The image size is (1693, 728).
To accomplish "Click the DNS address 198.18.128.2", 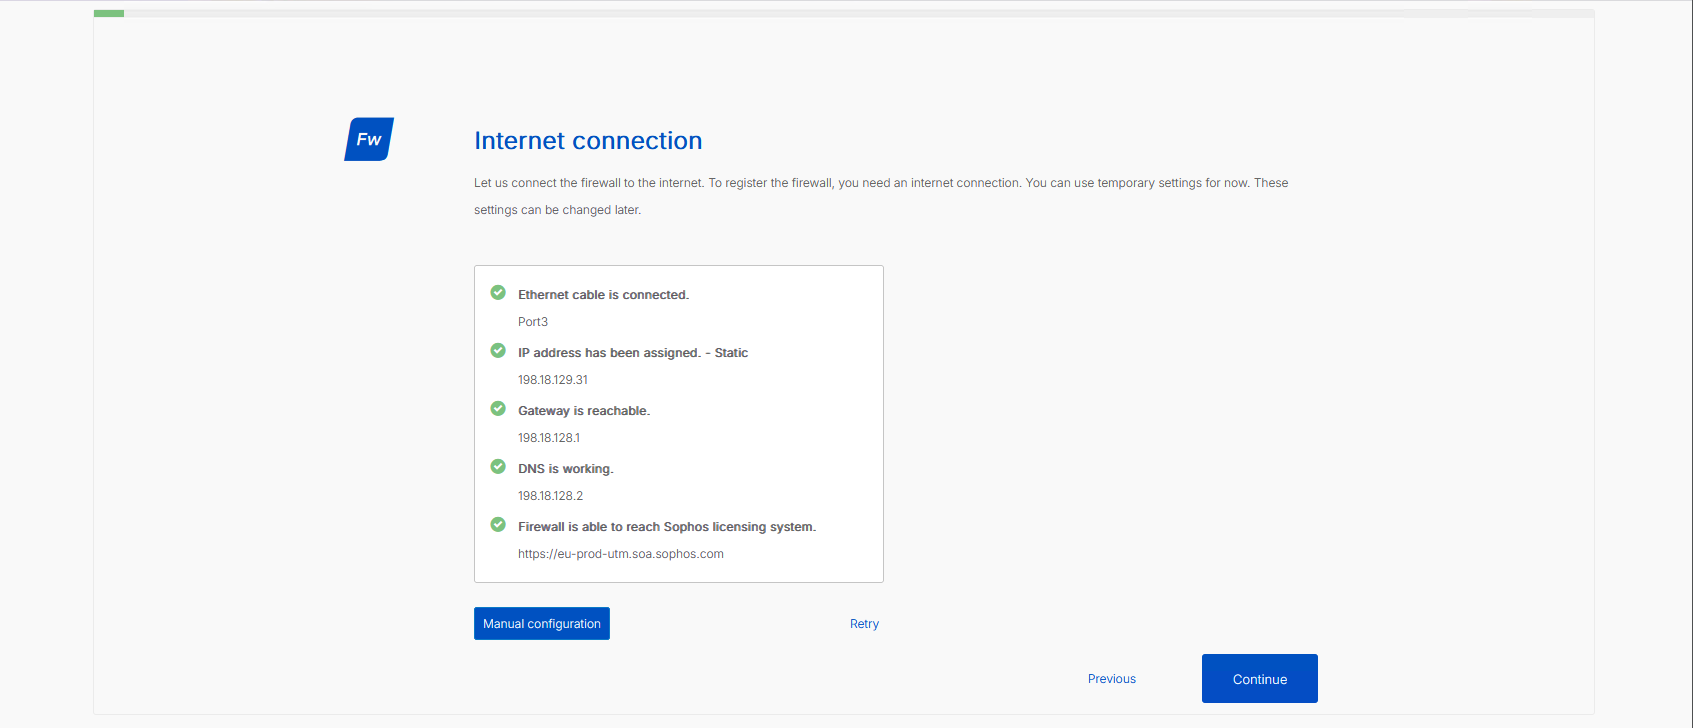I will click(x=550, y=496).
